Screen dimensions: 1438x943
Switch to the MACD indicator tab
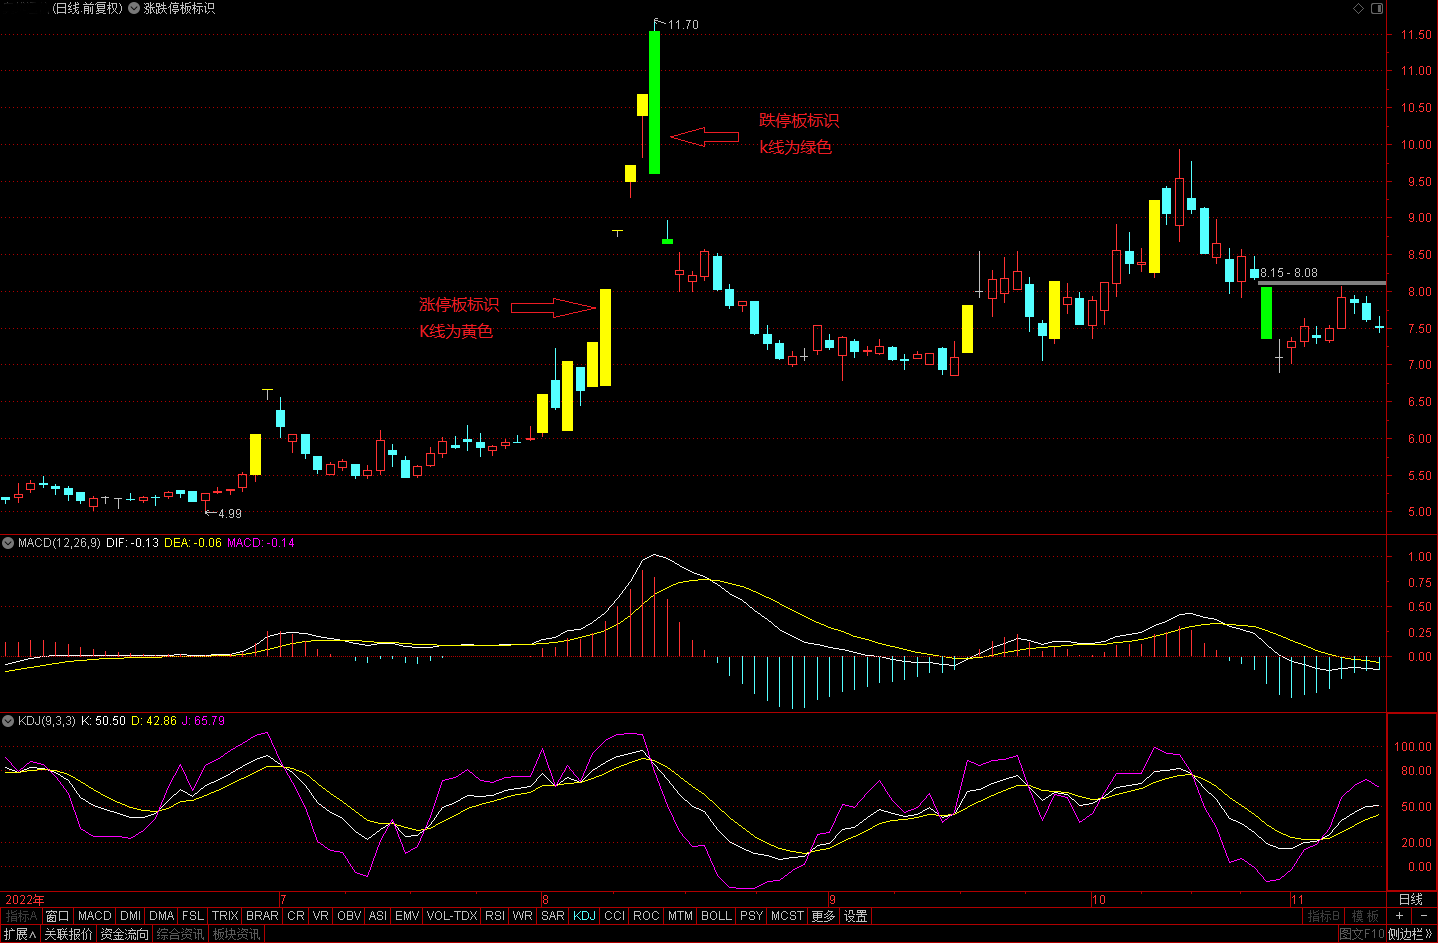[x=95, y=916]
